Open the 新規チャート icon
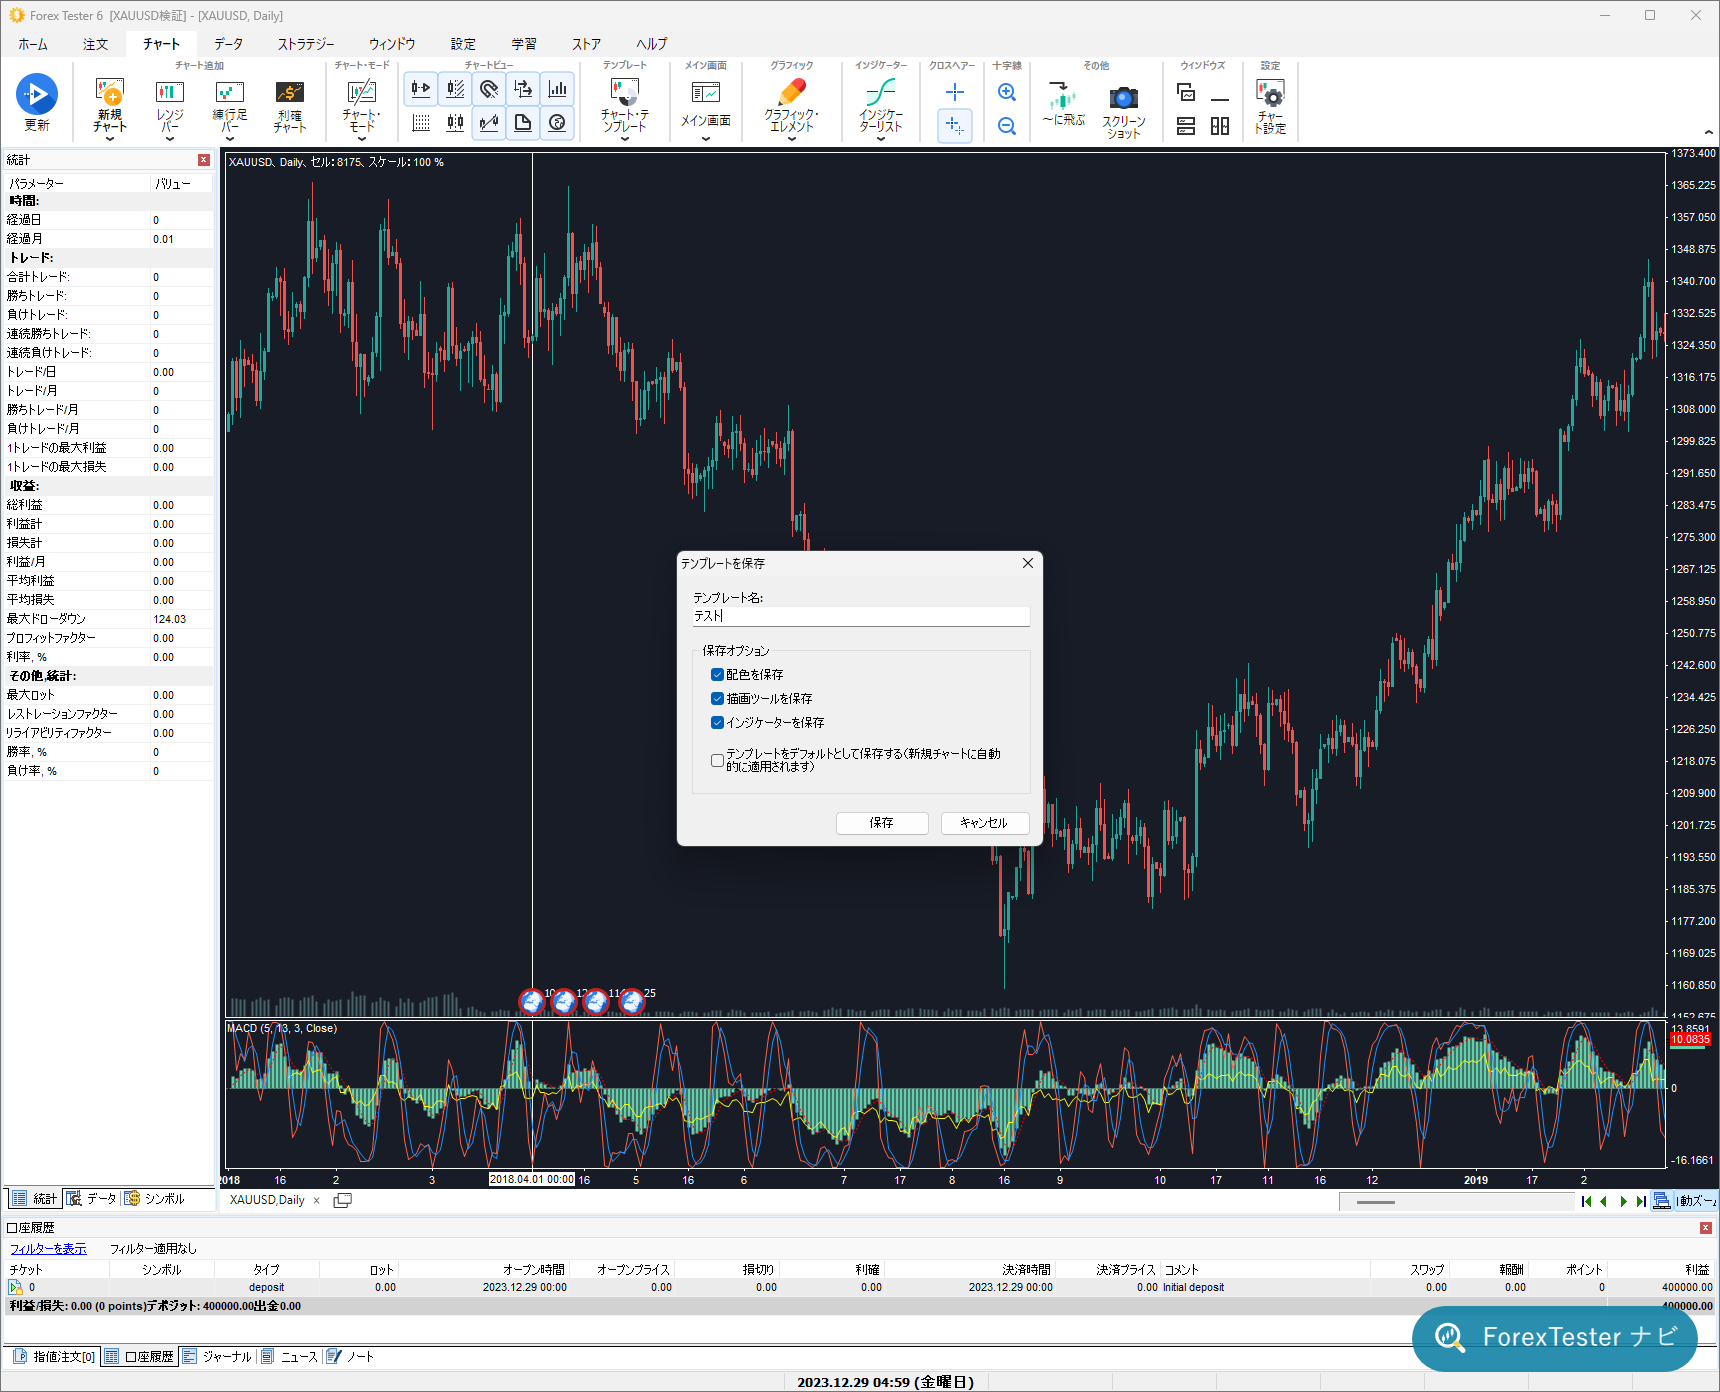This screenshot has height=1392, width=1720. click(x=110, y=93)
